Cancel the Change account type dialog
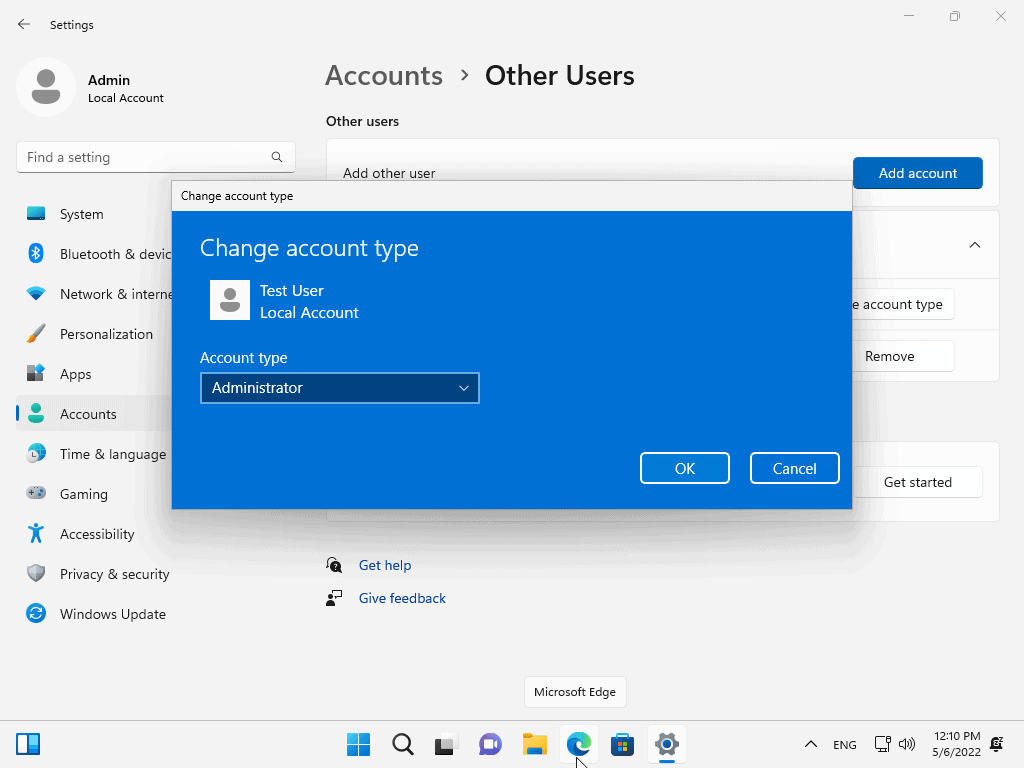The image size is (1024, 768). tap(794, 468)
